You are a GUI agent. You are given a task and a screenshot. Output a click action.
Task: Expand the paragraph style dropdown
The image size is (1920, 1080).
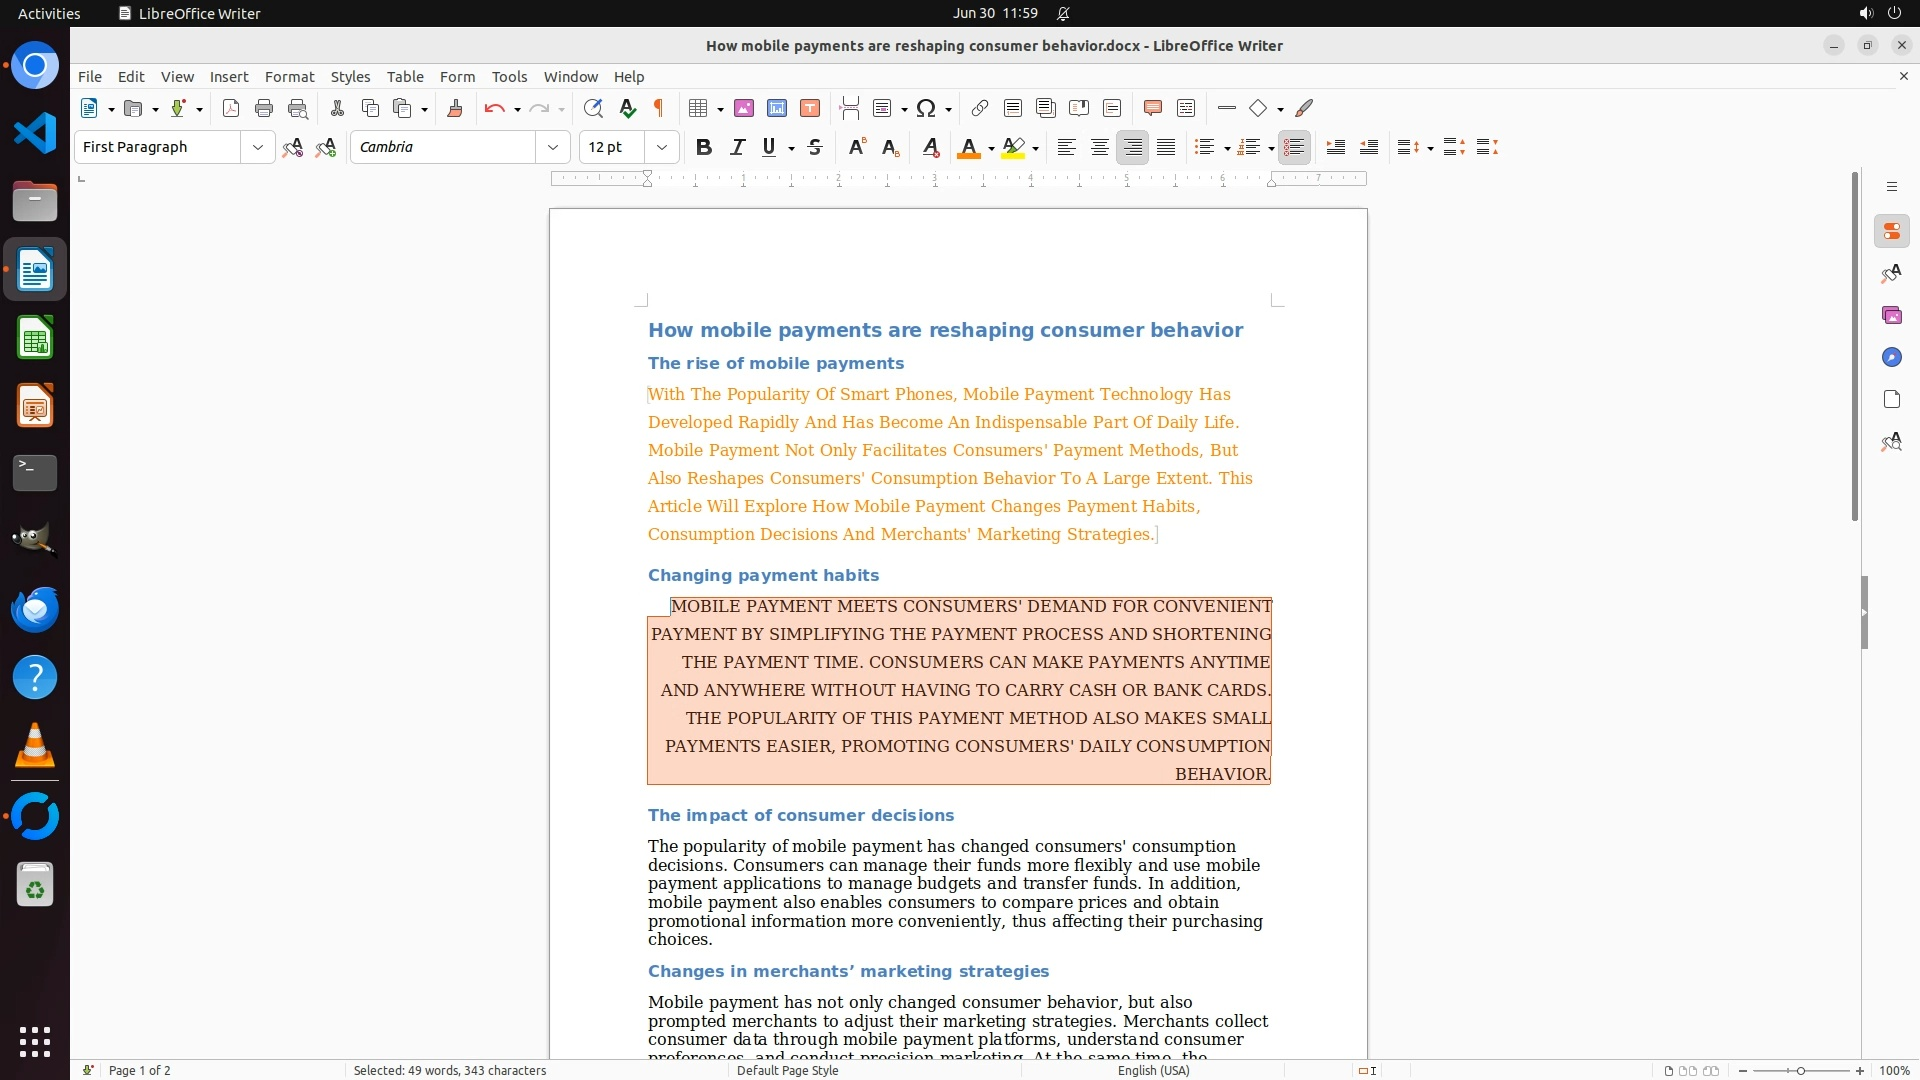point(257,147)
